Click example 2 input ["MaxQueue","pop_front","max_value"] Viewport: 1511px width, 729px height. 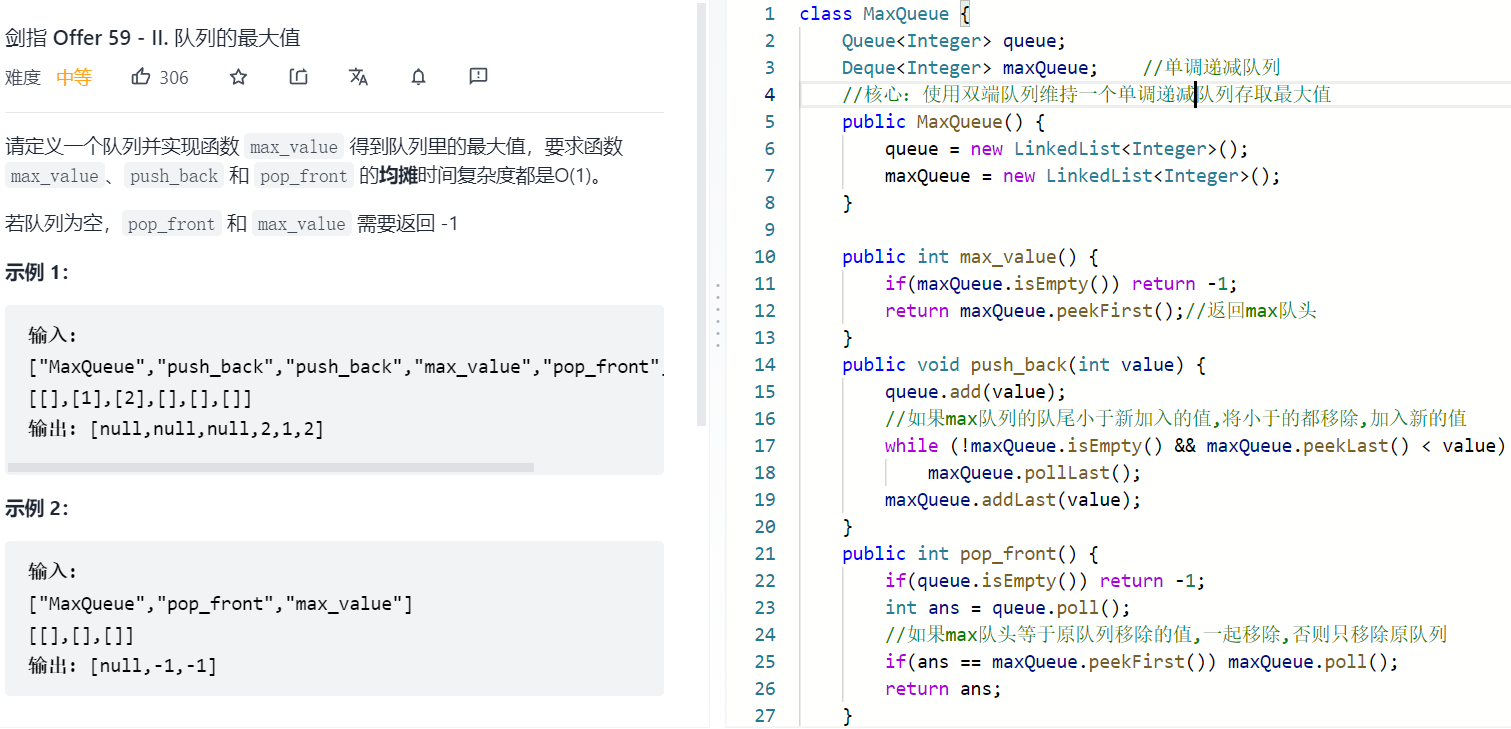[221, 604]
